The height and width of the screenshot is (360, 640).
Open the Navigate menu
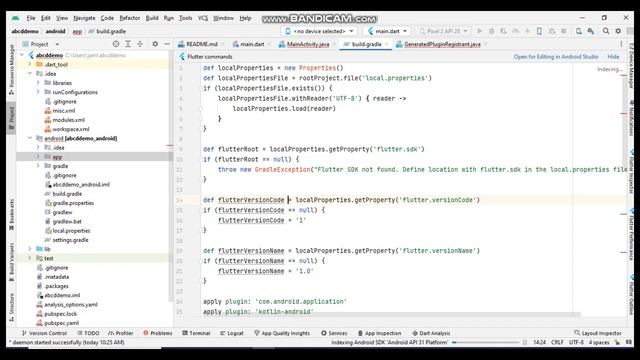pyautogui.click(x=84, y=18)
